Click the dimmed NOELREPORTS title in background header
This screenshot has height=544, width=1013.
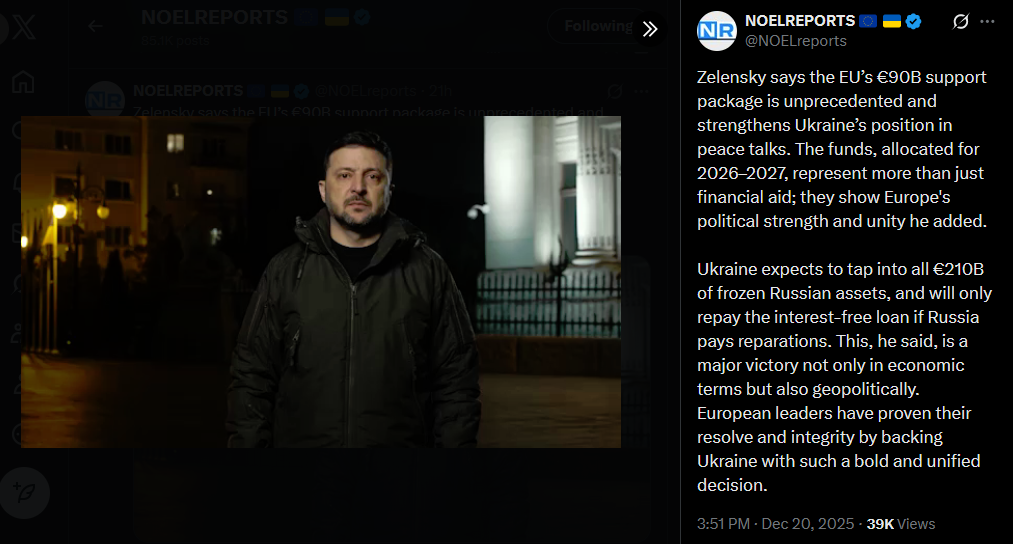point(214,17)
